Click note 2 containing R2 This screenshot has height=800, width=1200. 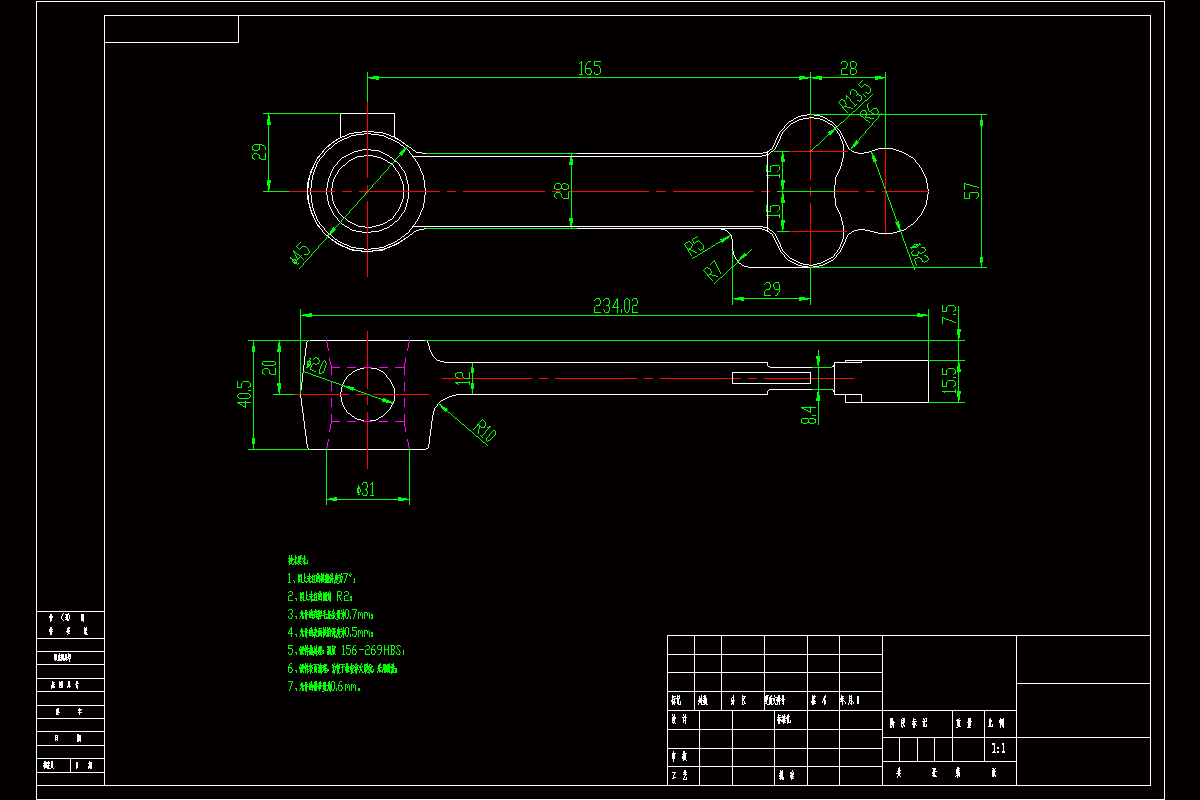(x=321, y=596)
